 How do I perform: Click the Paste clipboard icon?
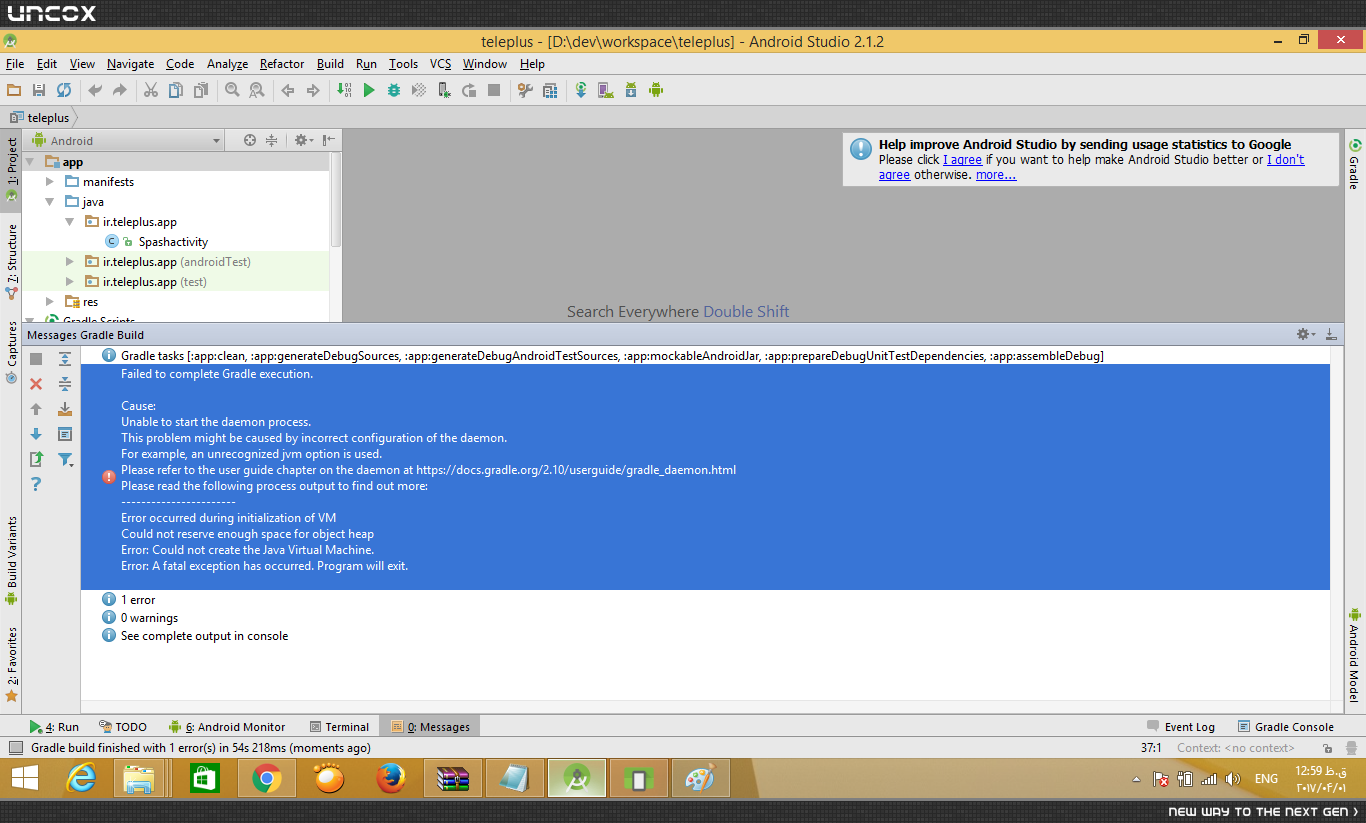(201, 90)
